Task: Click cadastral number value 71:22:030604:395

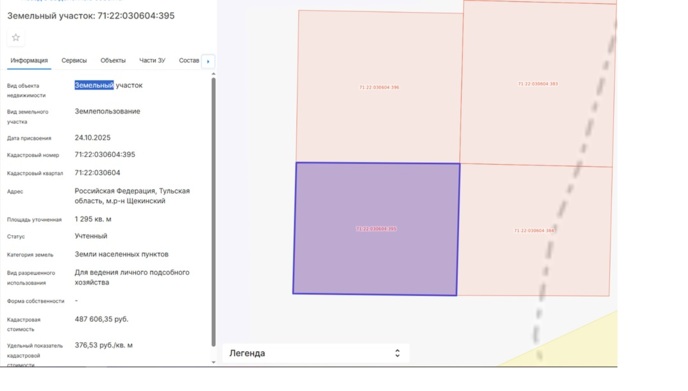Action: [105, 154]
